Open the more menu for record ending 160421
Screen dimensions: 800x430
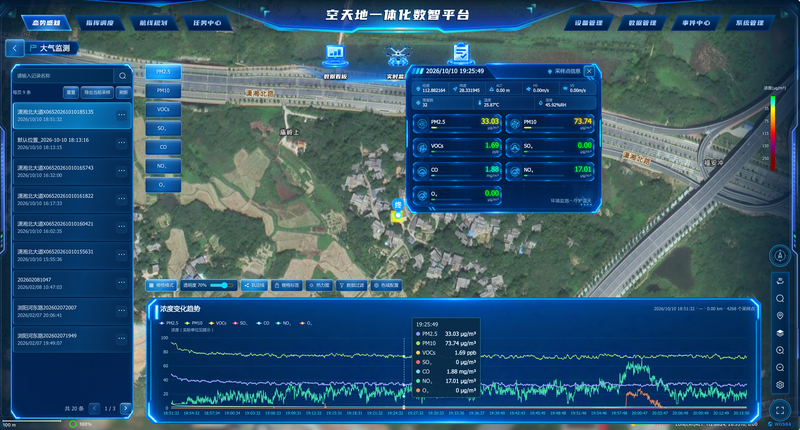(x=121, y=227)
